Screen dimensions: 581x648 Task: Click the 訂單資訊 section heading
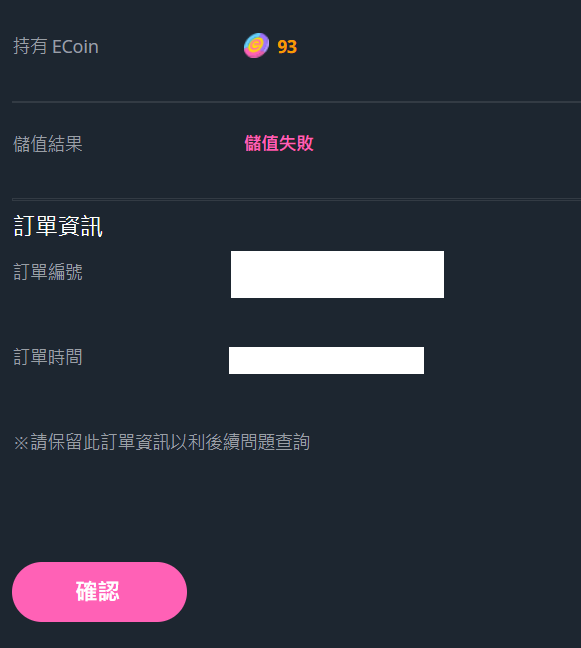point(58,226)
